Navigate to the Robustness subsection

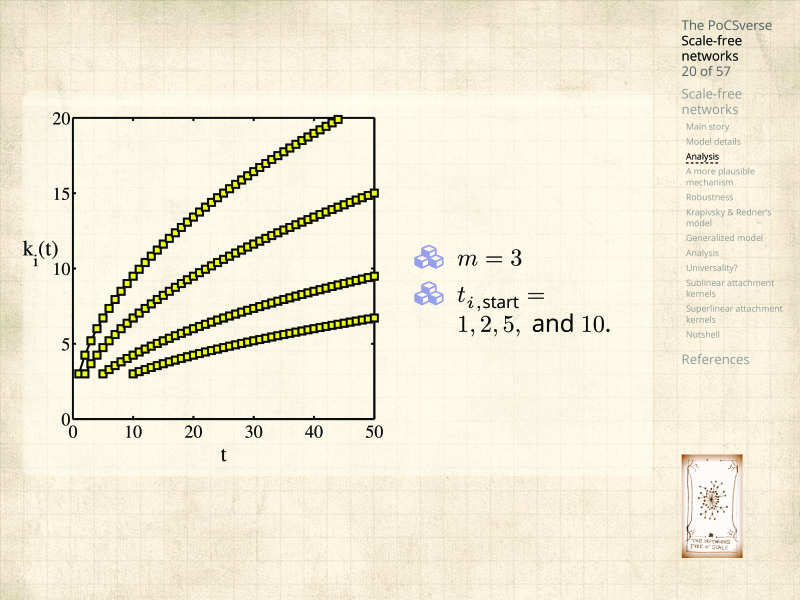point(709,197)
